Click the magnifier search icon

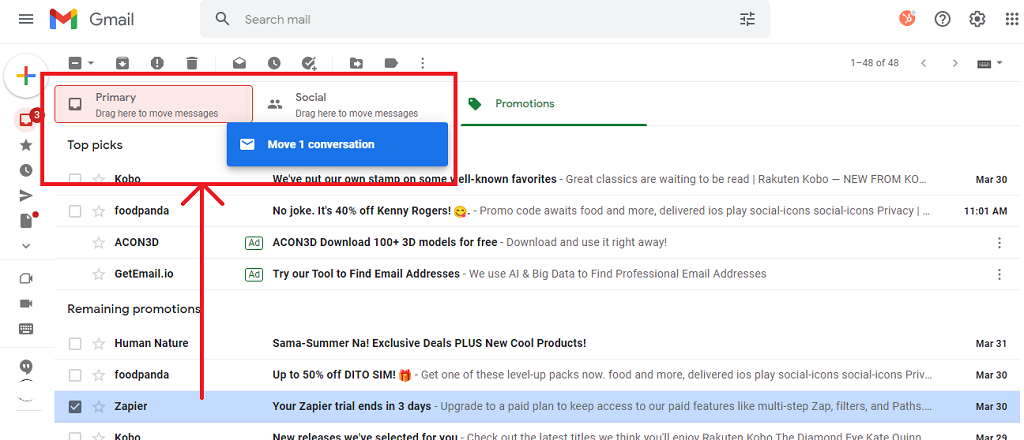223,19
